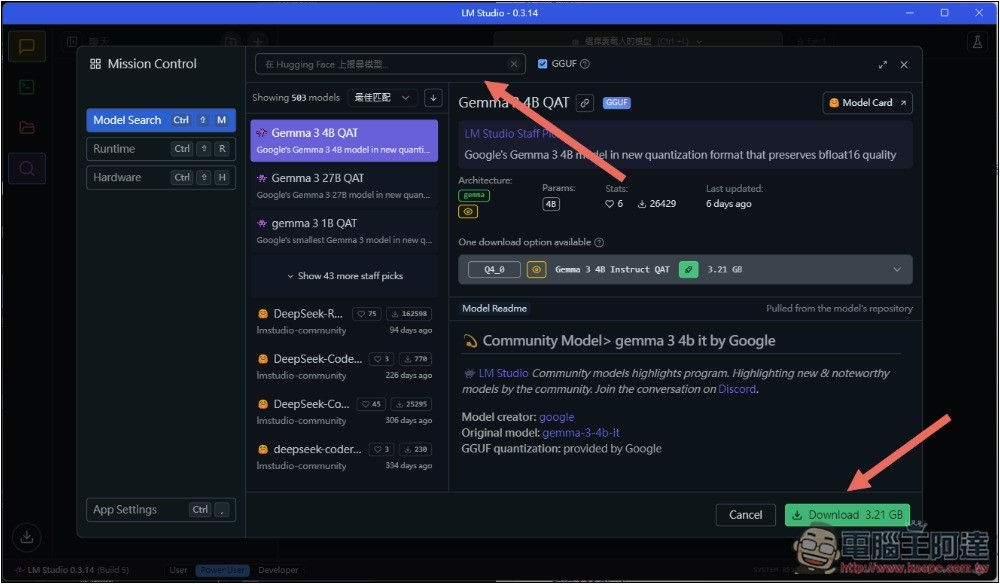Viewport: 1000px width, 584px height.
Task: Toggle sort direction arrow button
Action: pos(433,97)
